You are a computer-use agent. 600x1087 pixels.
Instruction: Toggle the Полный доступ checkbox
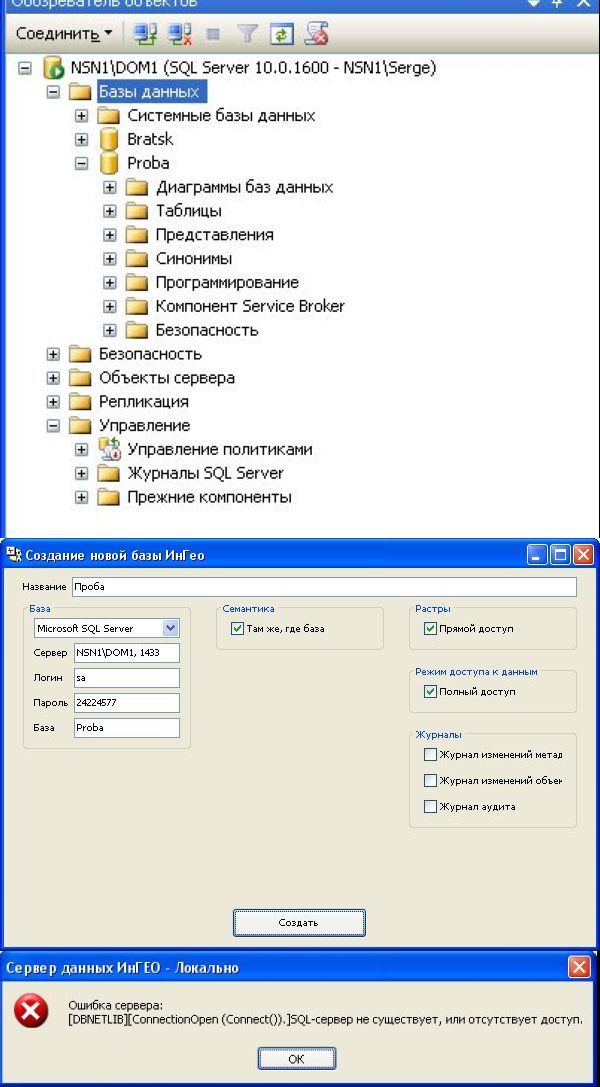430,692
